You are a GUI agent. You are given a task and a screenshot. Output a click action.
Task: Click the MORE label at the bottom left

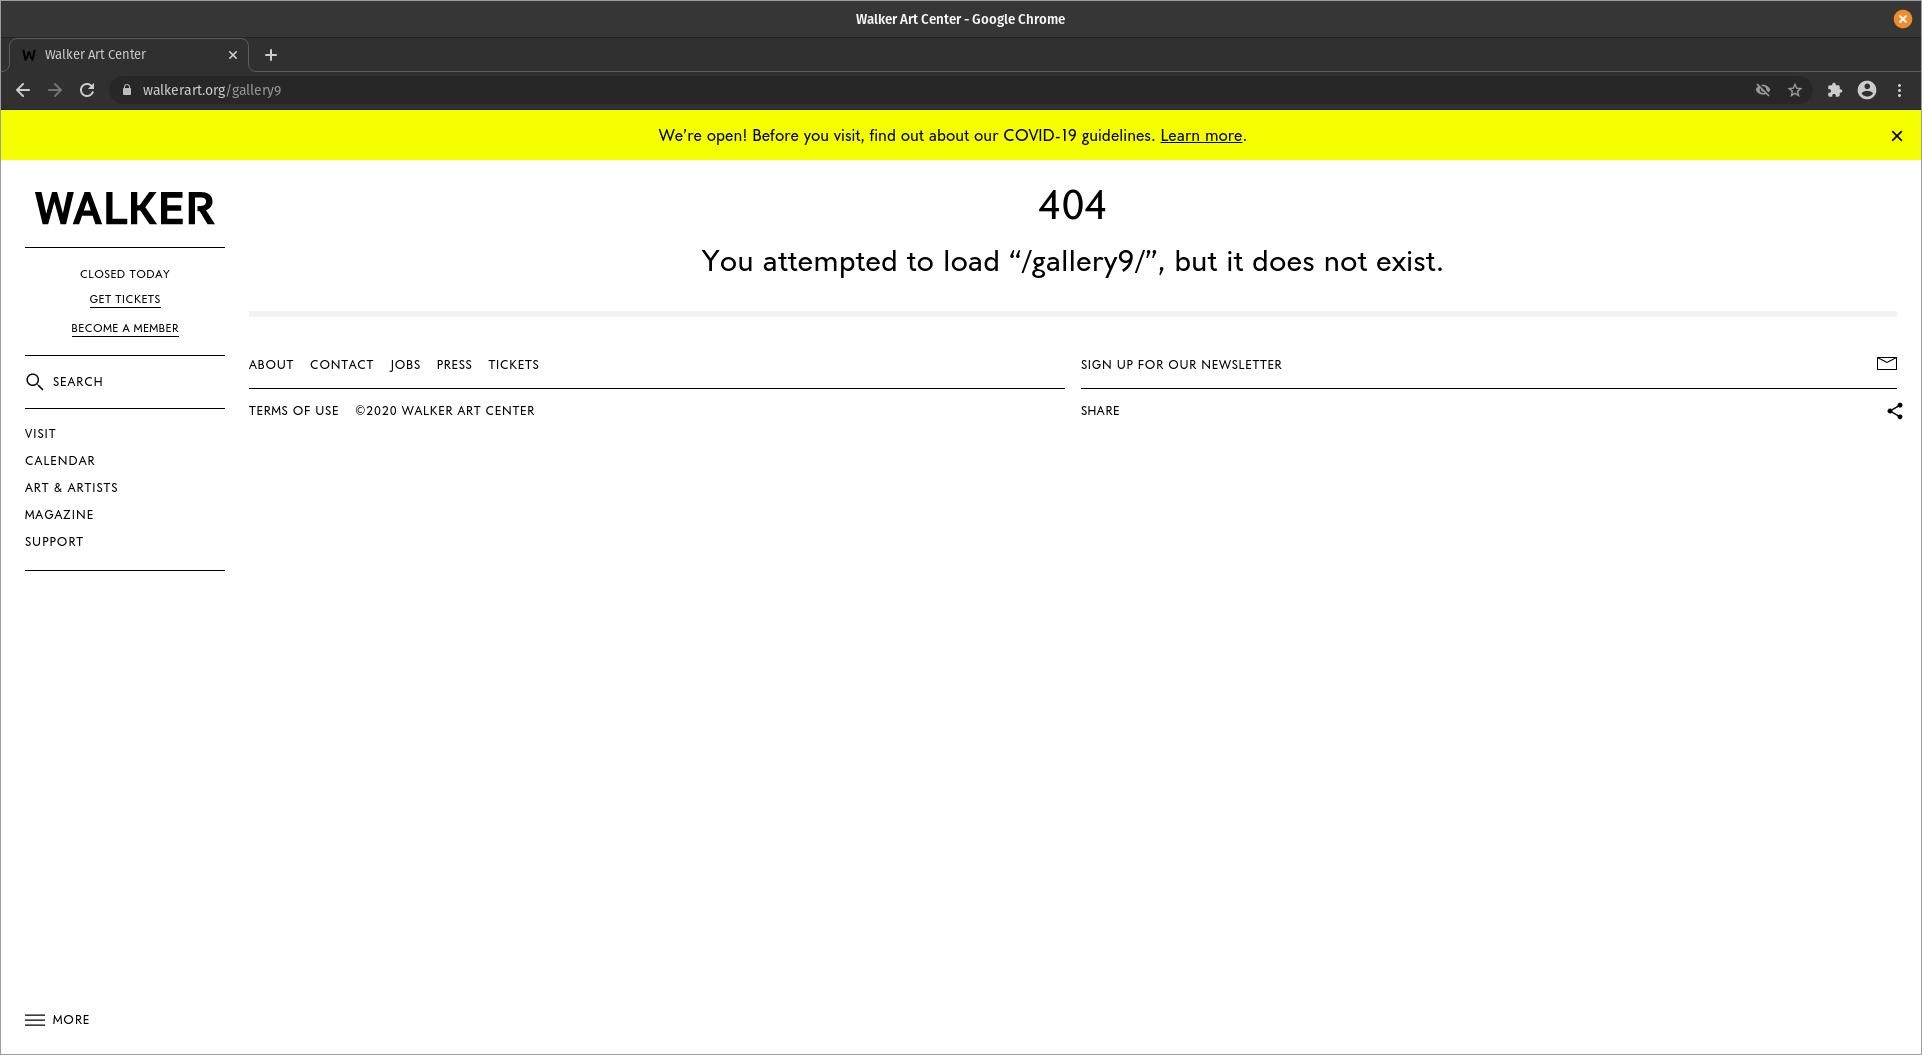(71, 1020)
